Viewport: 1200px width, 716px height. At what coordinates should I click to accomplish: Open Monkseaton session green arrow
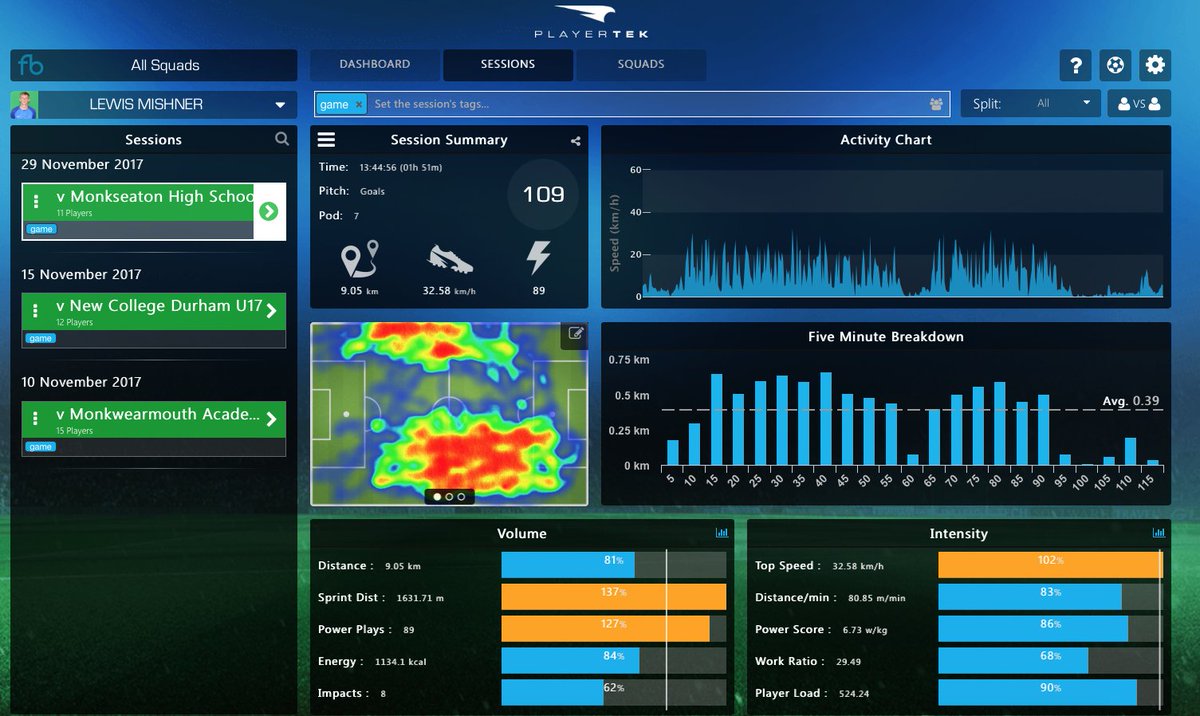click(x=268, y=211)
